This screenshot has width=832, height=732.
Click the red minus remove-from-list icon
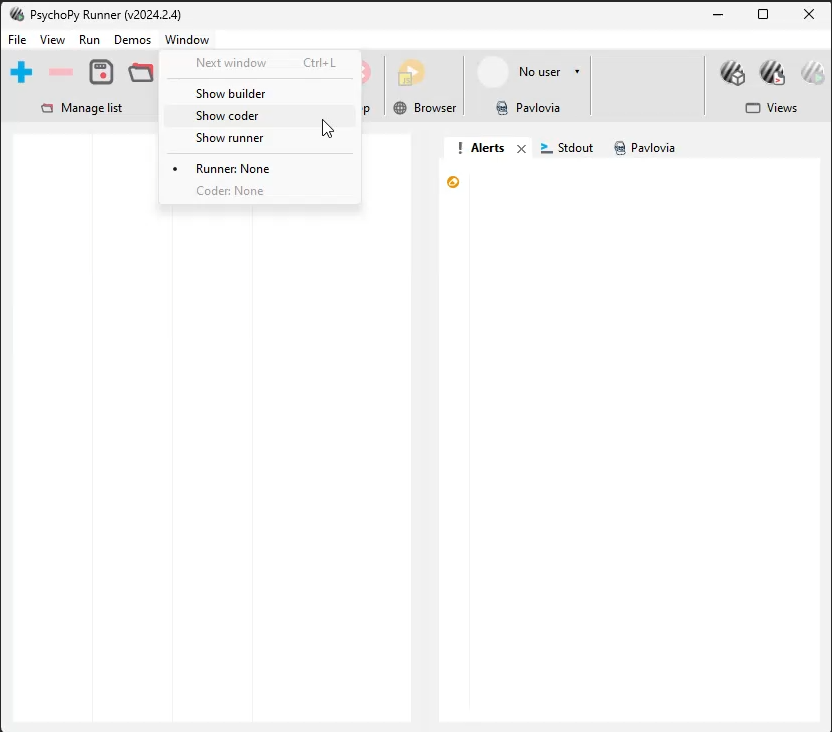pyautogui.click(x=61, y=73)
